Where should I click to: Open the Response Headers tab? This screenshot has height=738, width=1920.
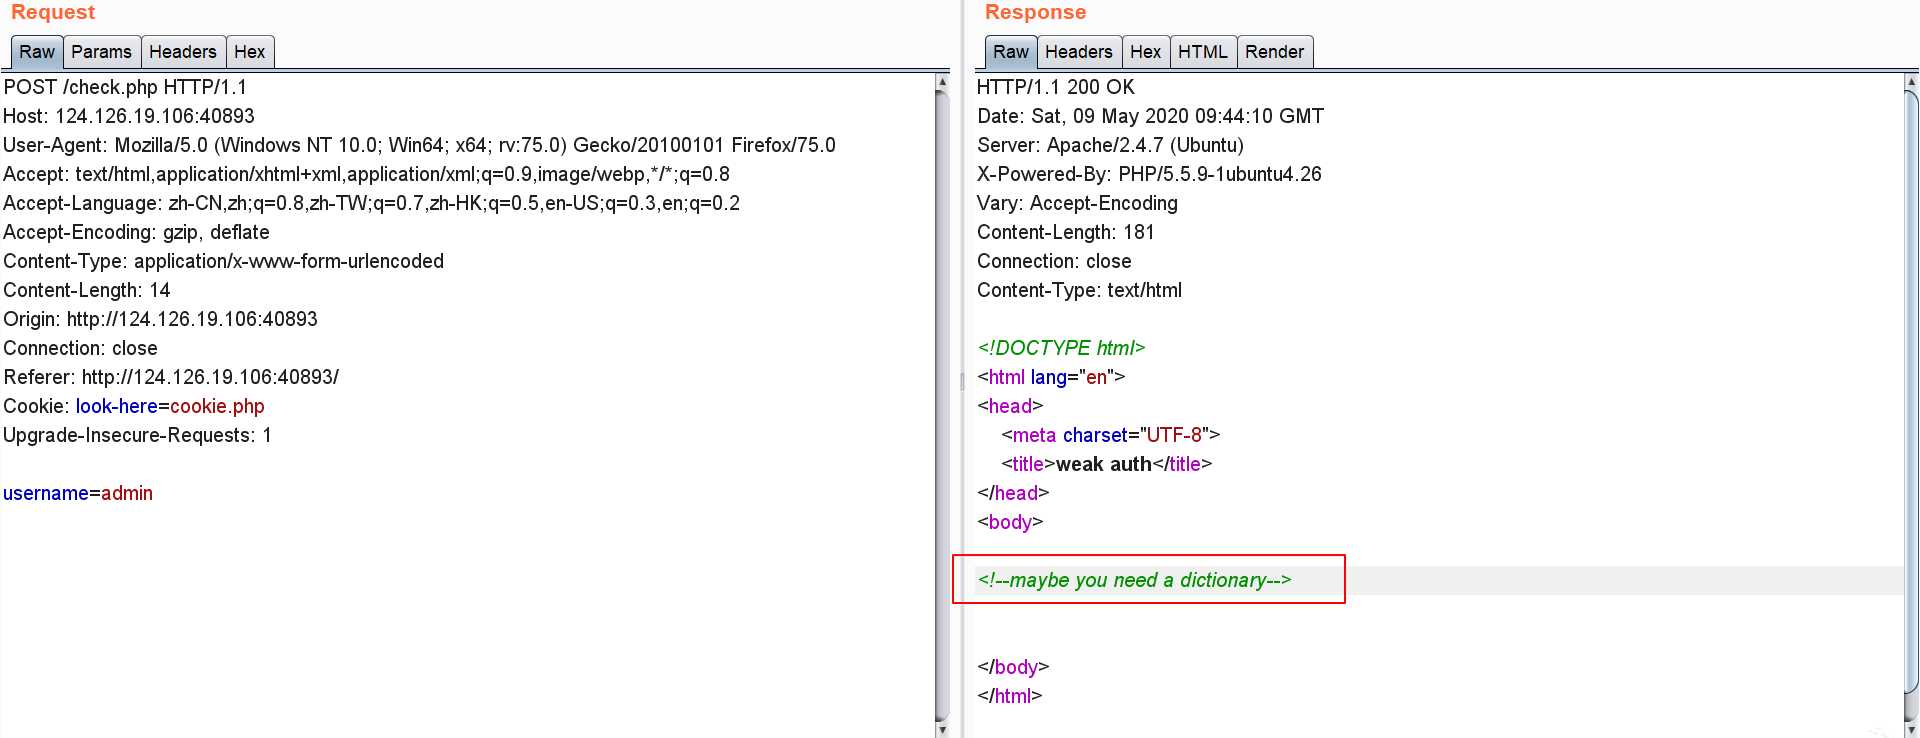click(x=1078, y=52)
